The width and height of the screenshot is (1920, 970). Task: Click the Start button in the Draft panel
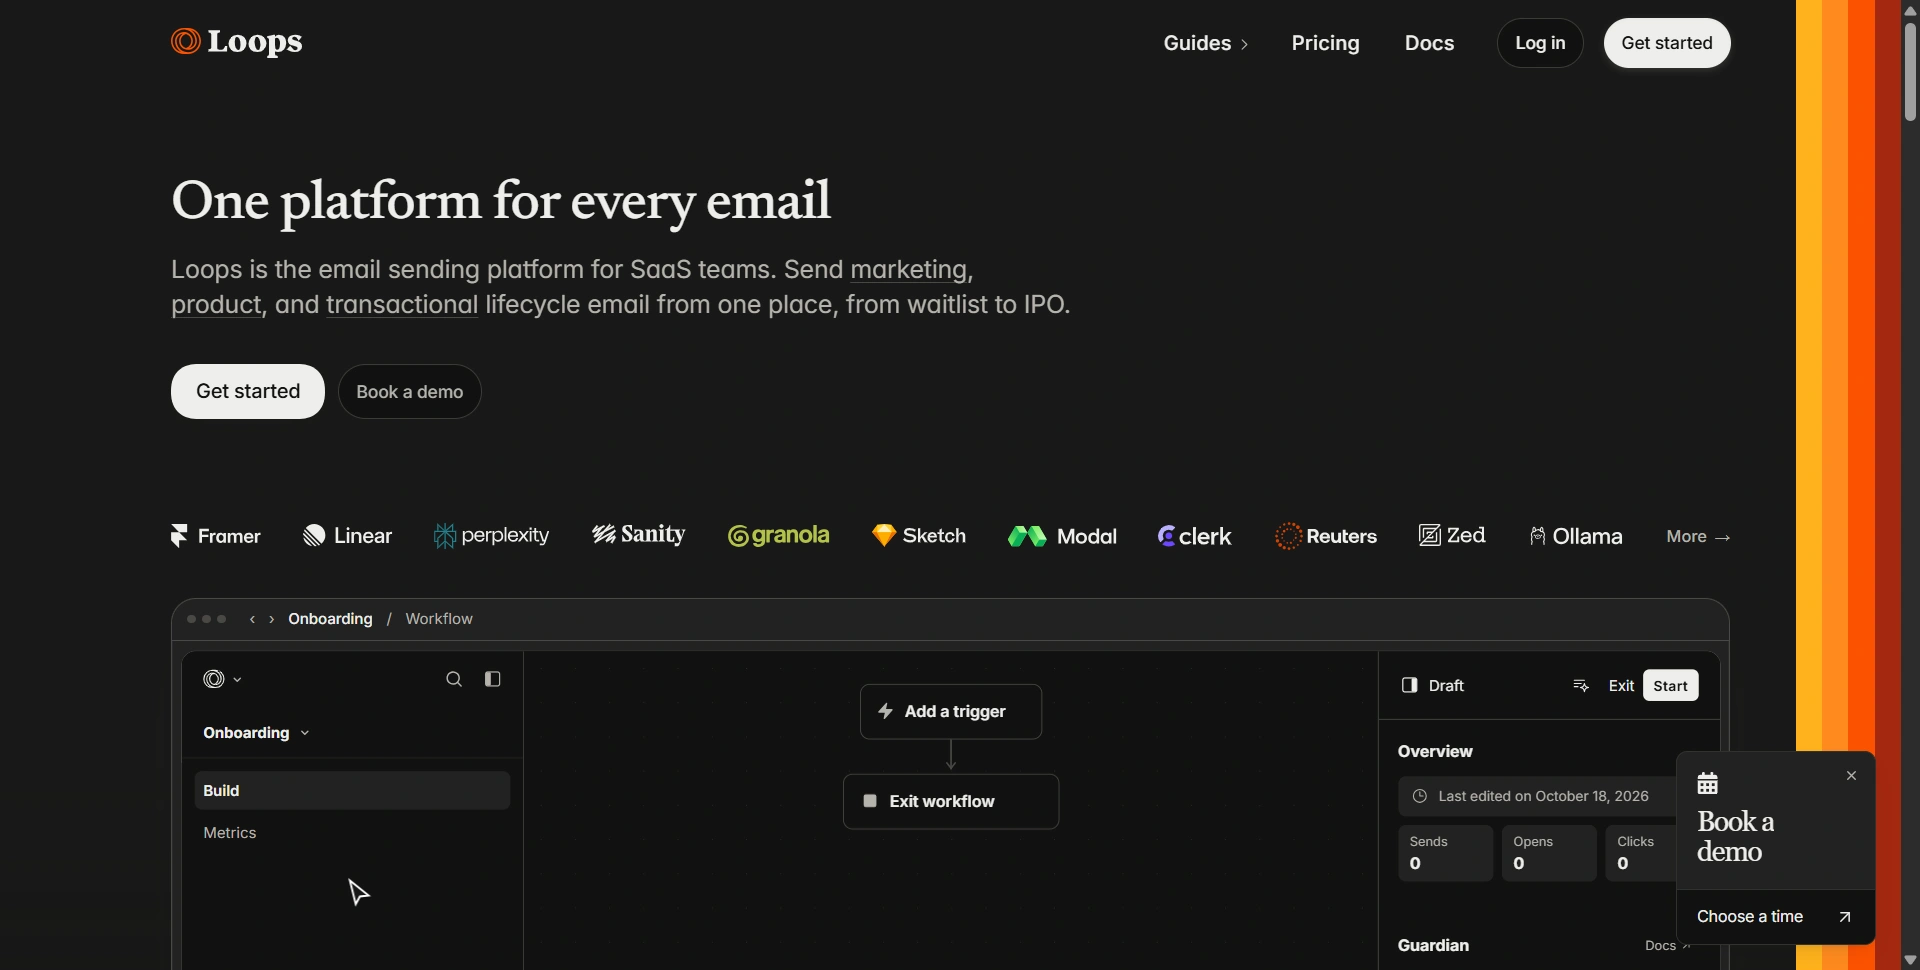(x=1671, y=686)
